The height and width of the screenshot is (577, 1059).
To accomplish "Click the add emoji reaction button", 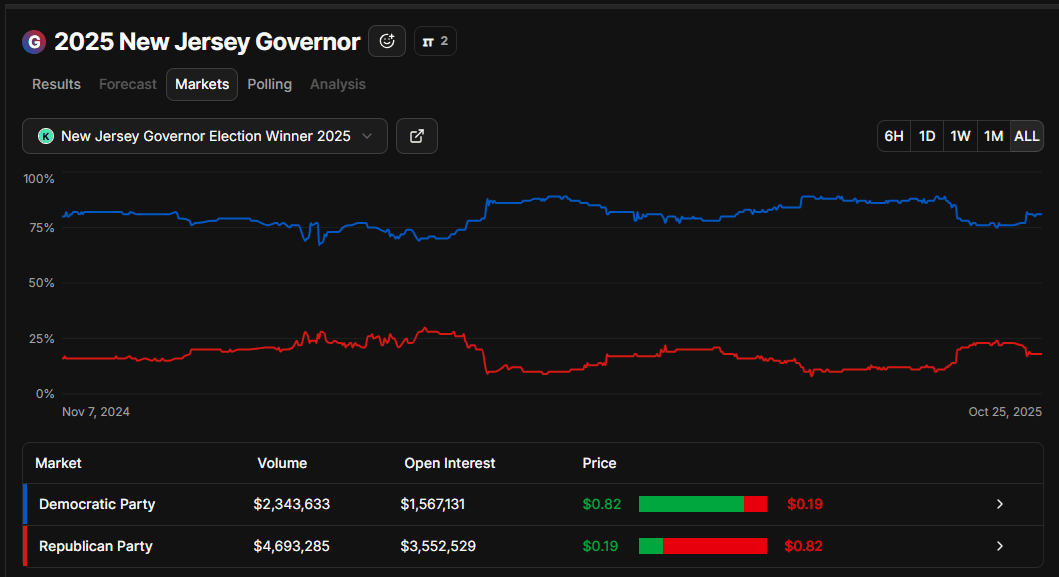I will (387, 41).
